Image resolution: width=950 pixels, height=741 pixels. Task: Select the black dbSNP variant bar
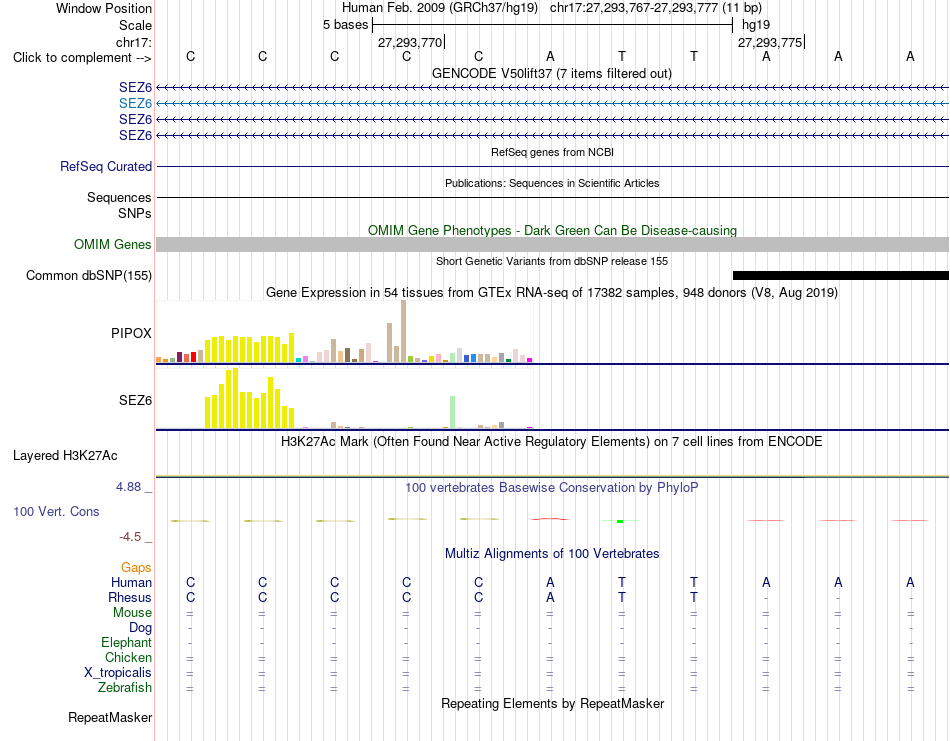click(x=841, y=276)
